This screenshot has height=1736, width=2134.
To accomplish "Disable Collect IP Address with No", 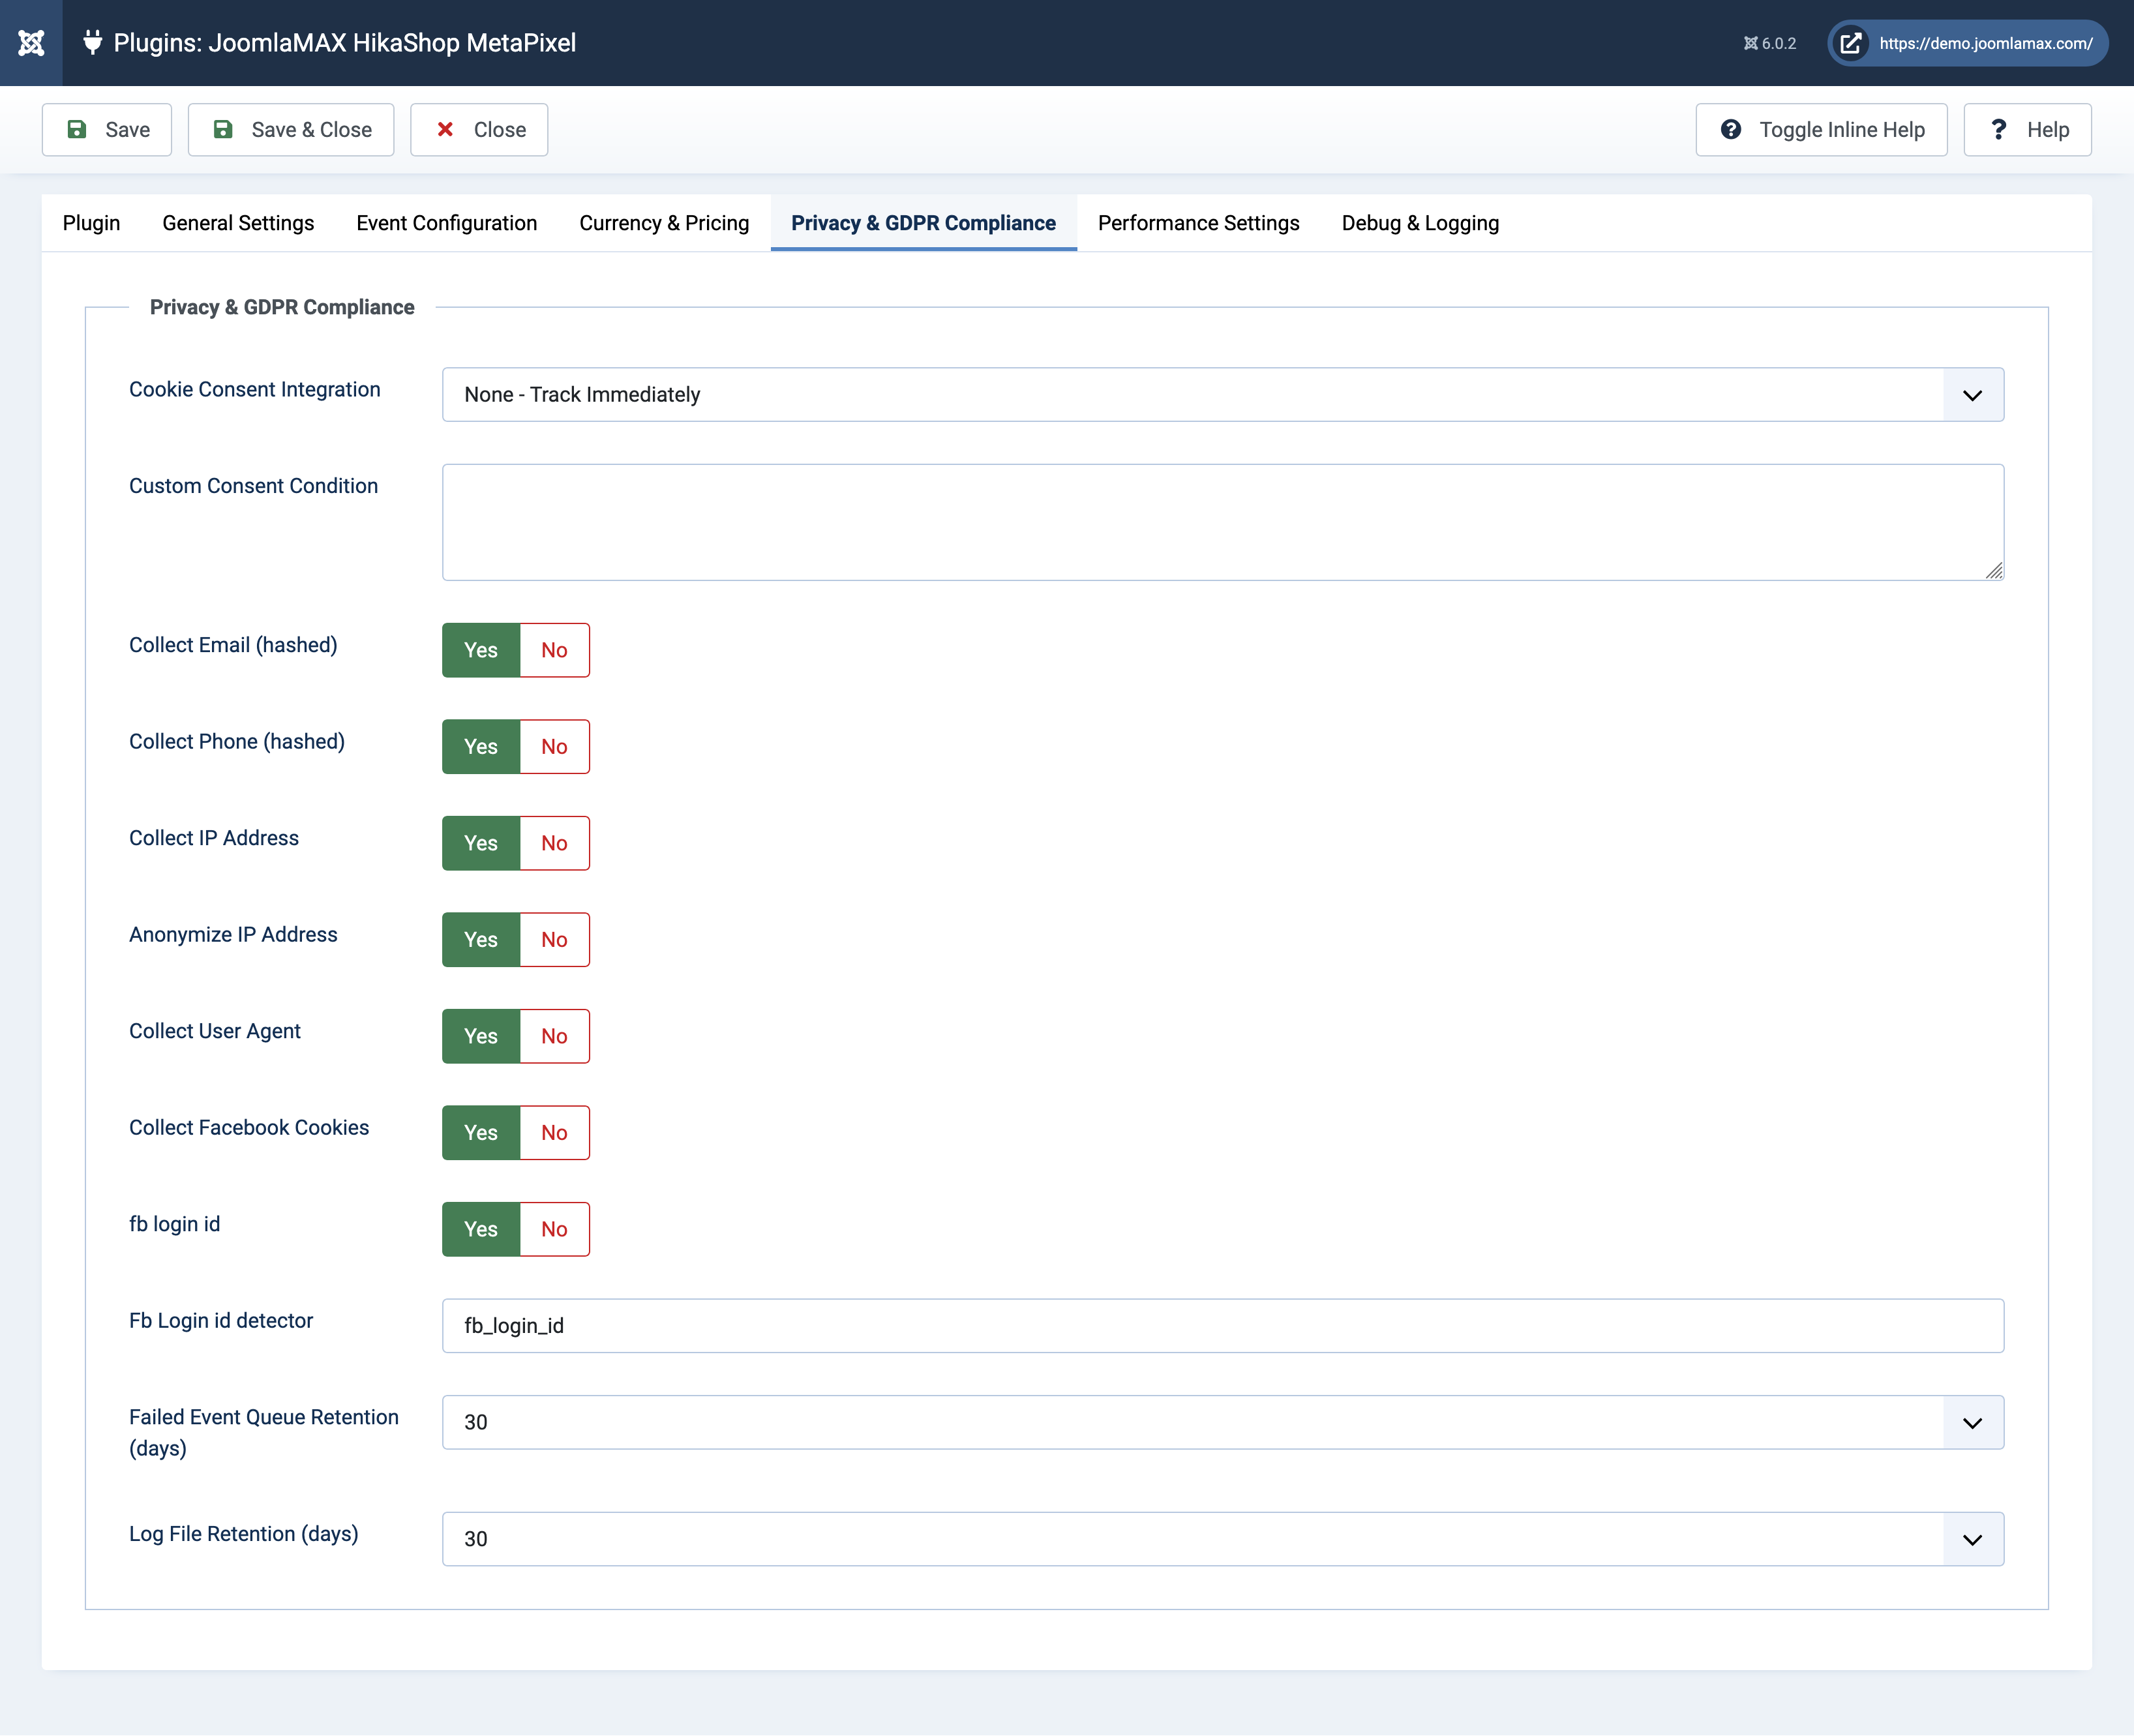I will point(554,843).
